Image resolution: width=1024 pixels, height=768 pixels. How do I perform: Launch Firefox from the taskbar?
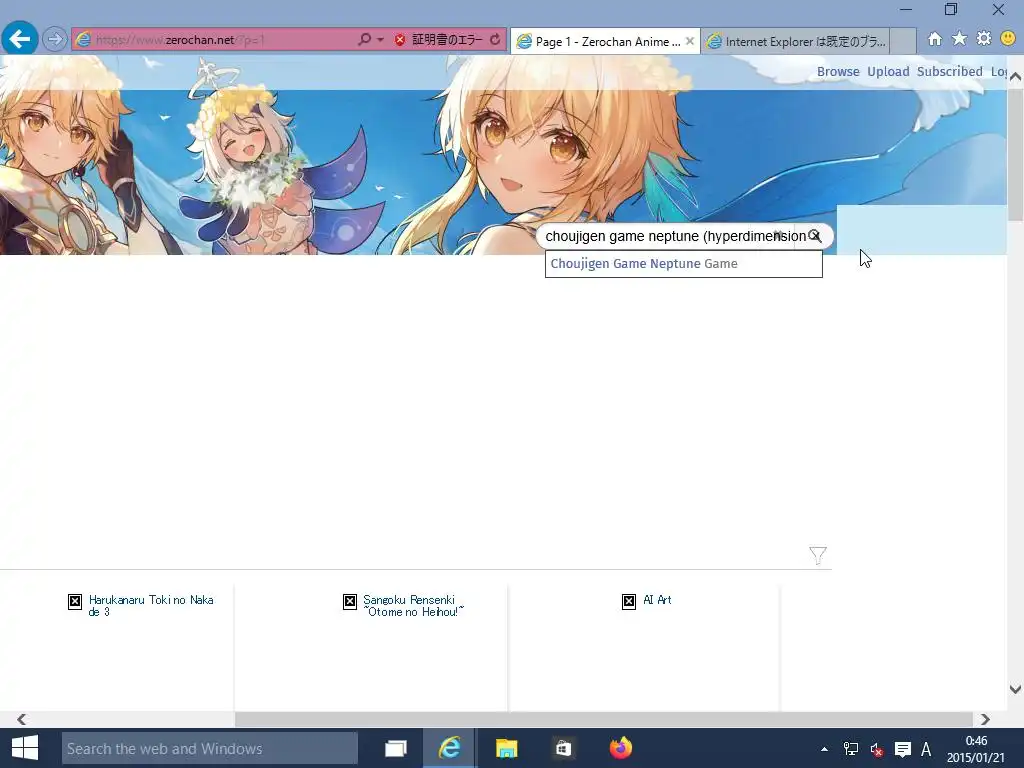pyautogui.click(x=620, y=748)
